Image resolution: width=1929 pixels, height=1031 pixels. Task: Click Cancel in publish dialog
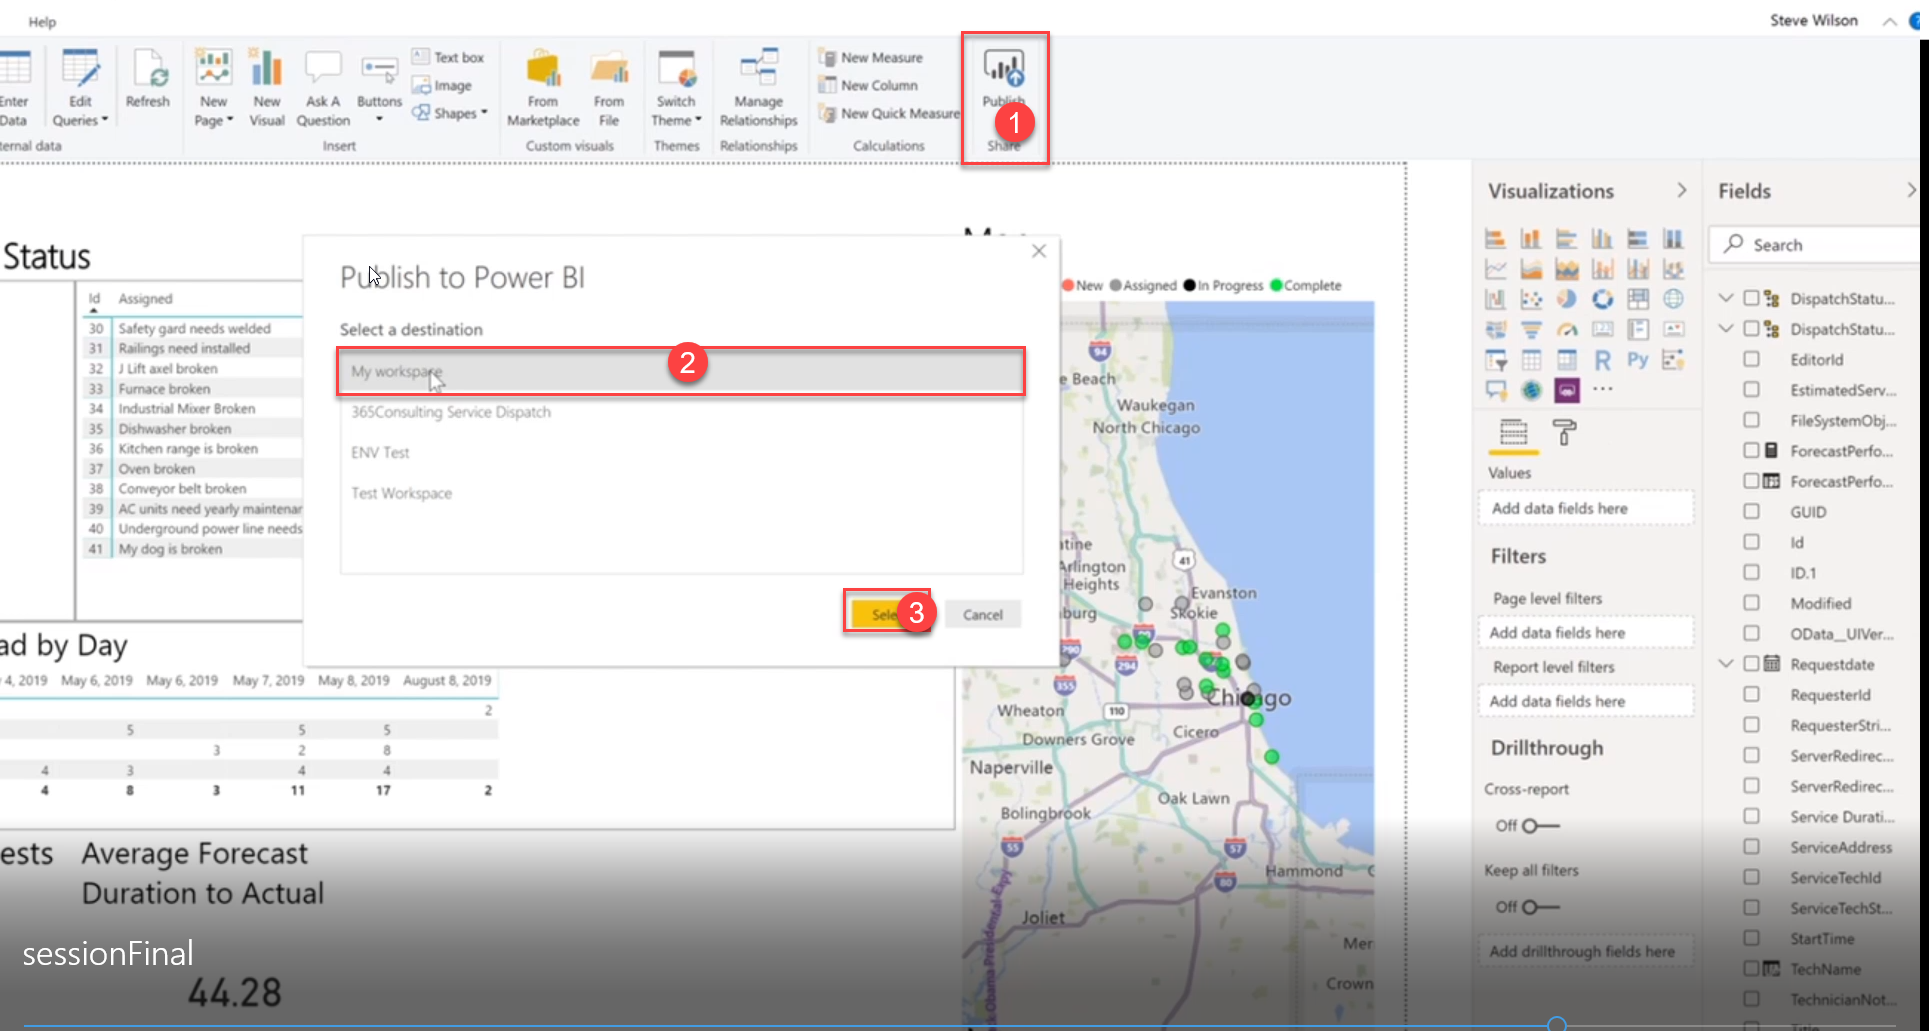tap(982, 615)
